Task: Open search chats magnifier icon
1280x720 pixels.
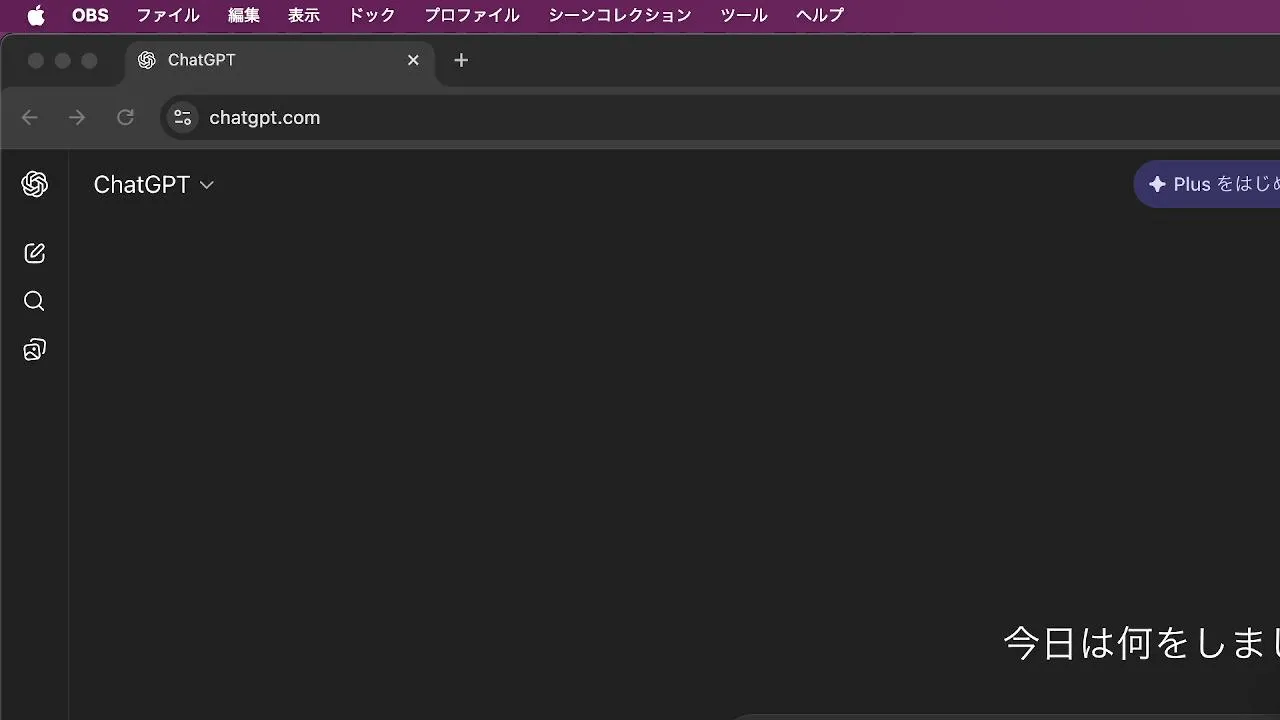Action: (x=35, y=301)
